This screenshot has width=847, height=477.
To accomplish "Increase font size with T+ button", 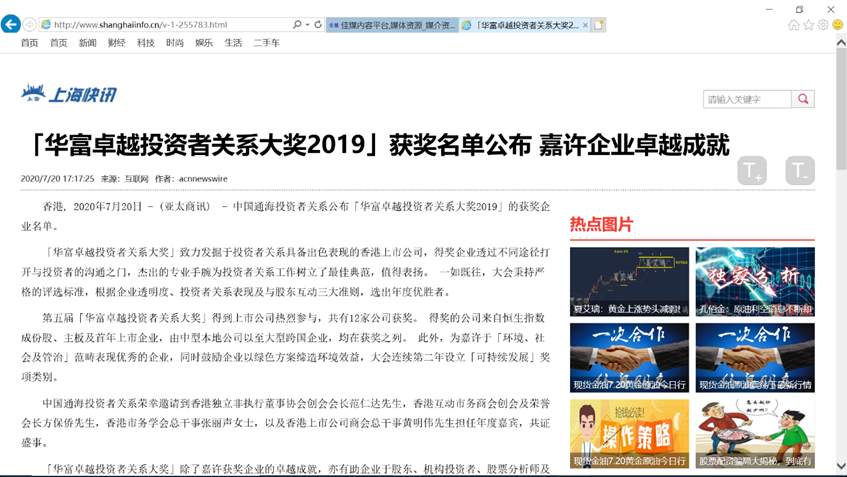I will click(752, 171).
